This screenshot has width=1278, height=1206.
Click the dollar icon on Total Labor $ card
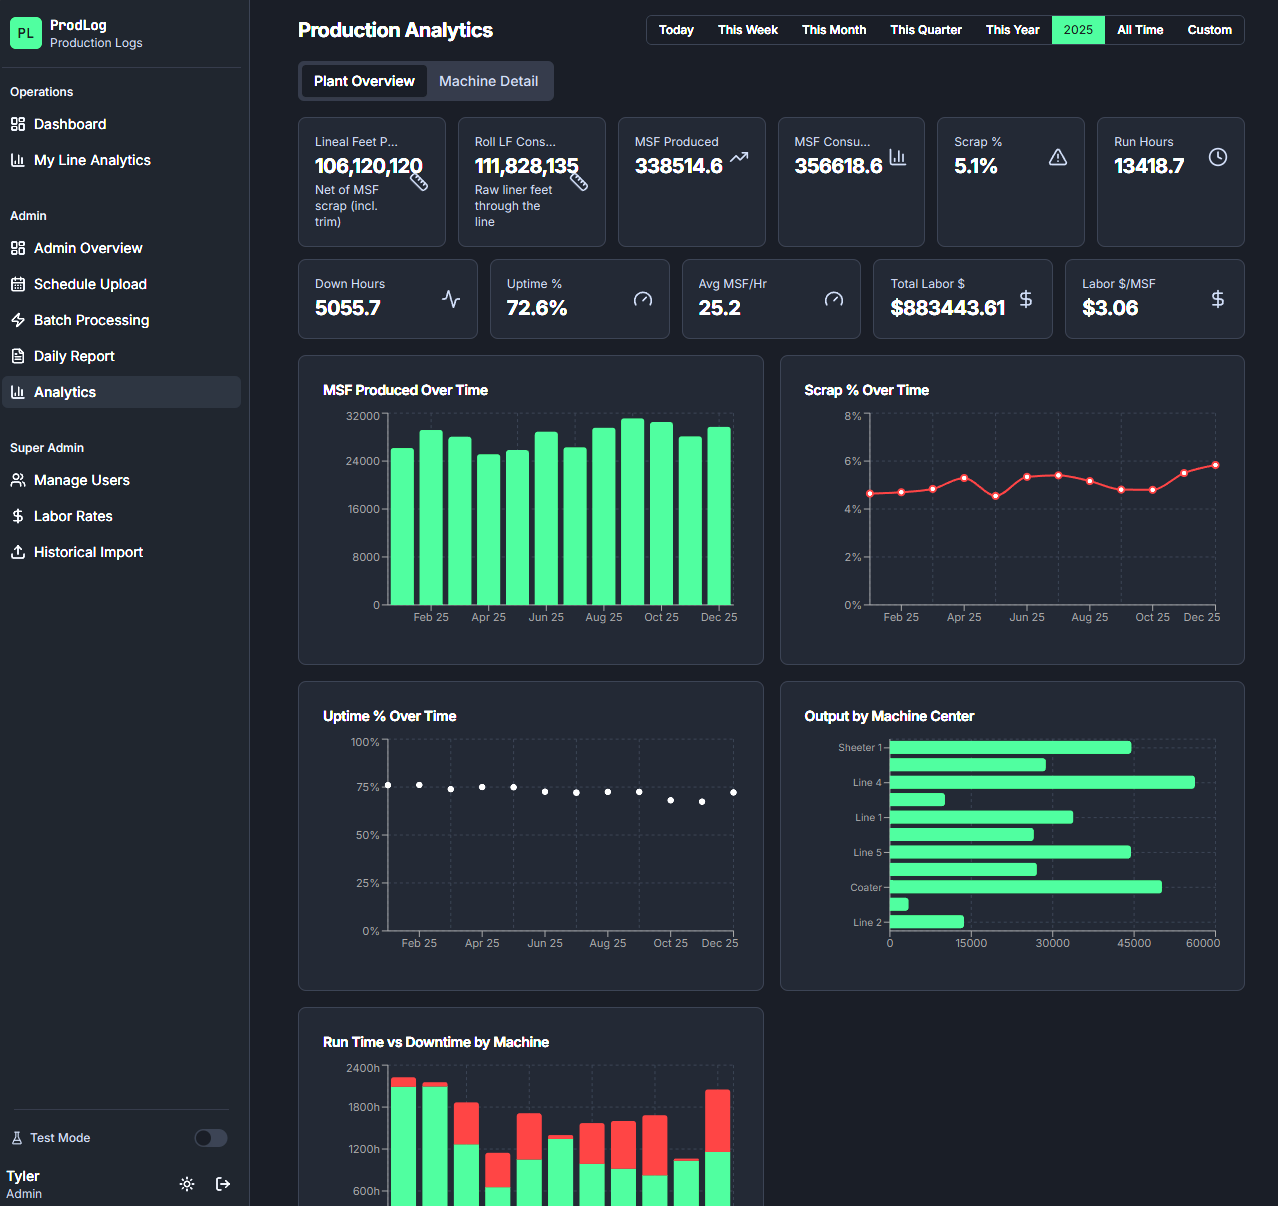pyautogui.click(x=1026, y=299)
